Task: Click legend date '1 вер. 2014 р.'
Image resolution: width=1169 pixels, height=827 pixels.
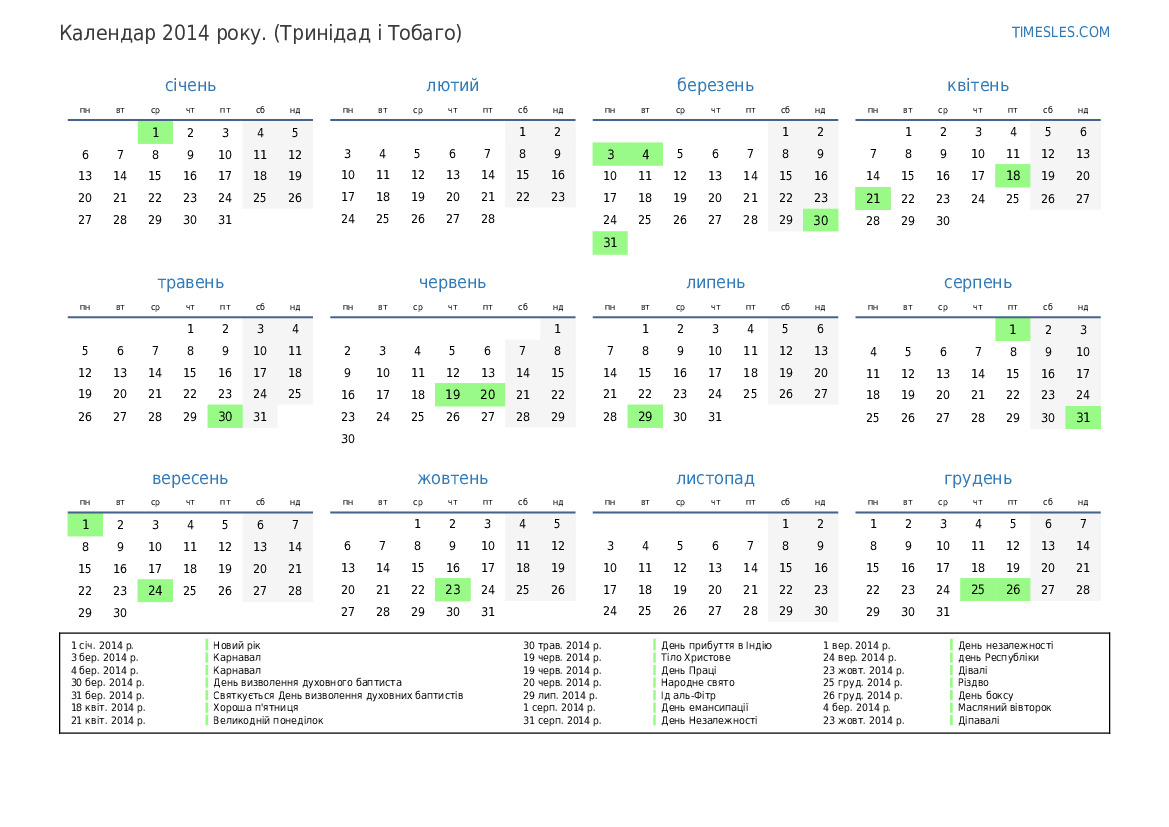Action: (857, 645)
